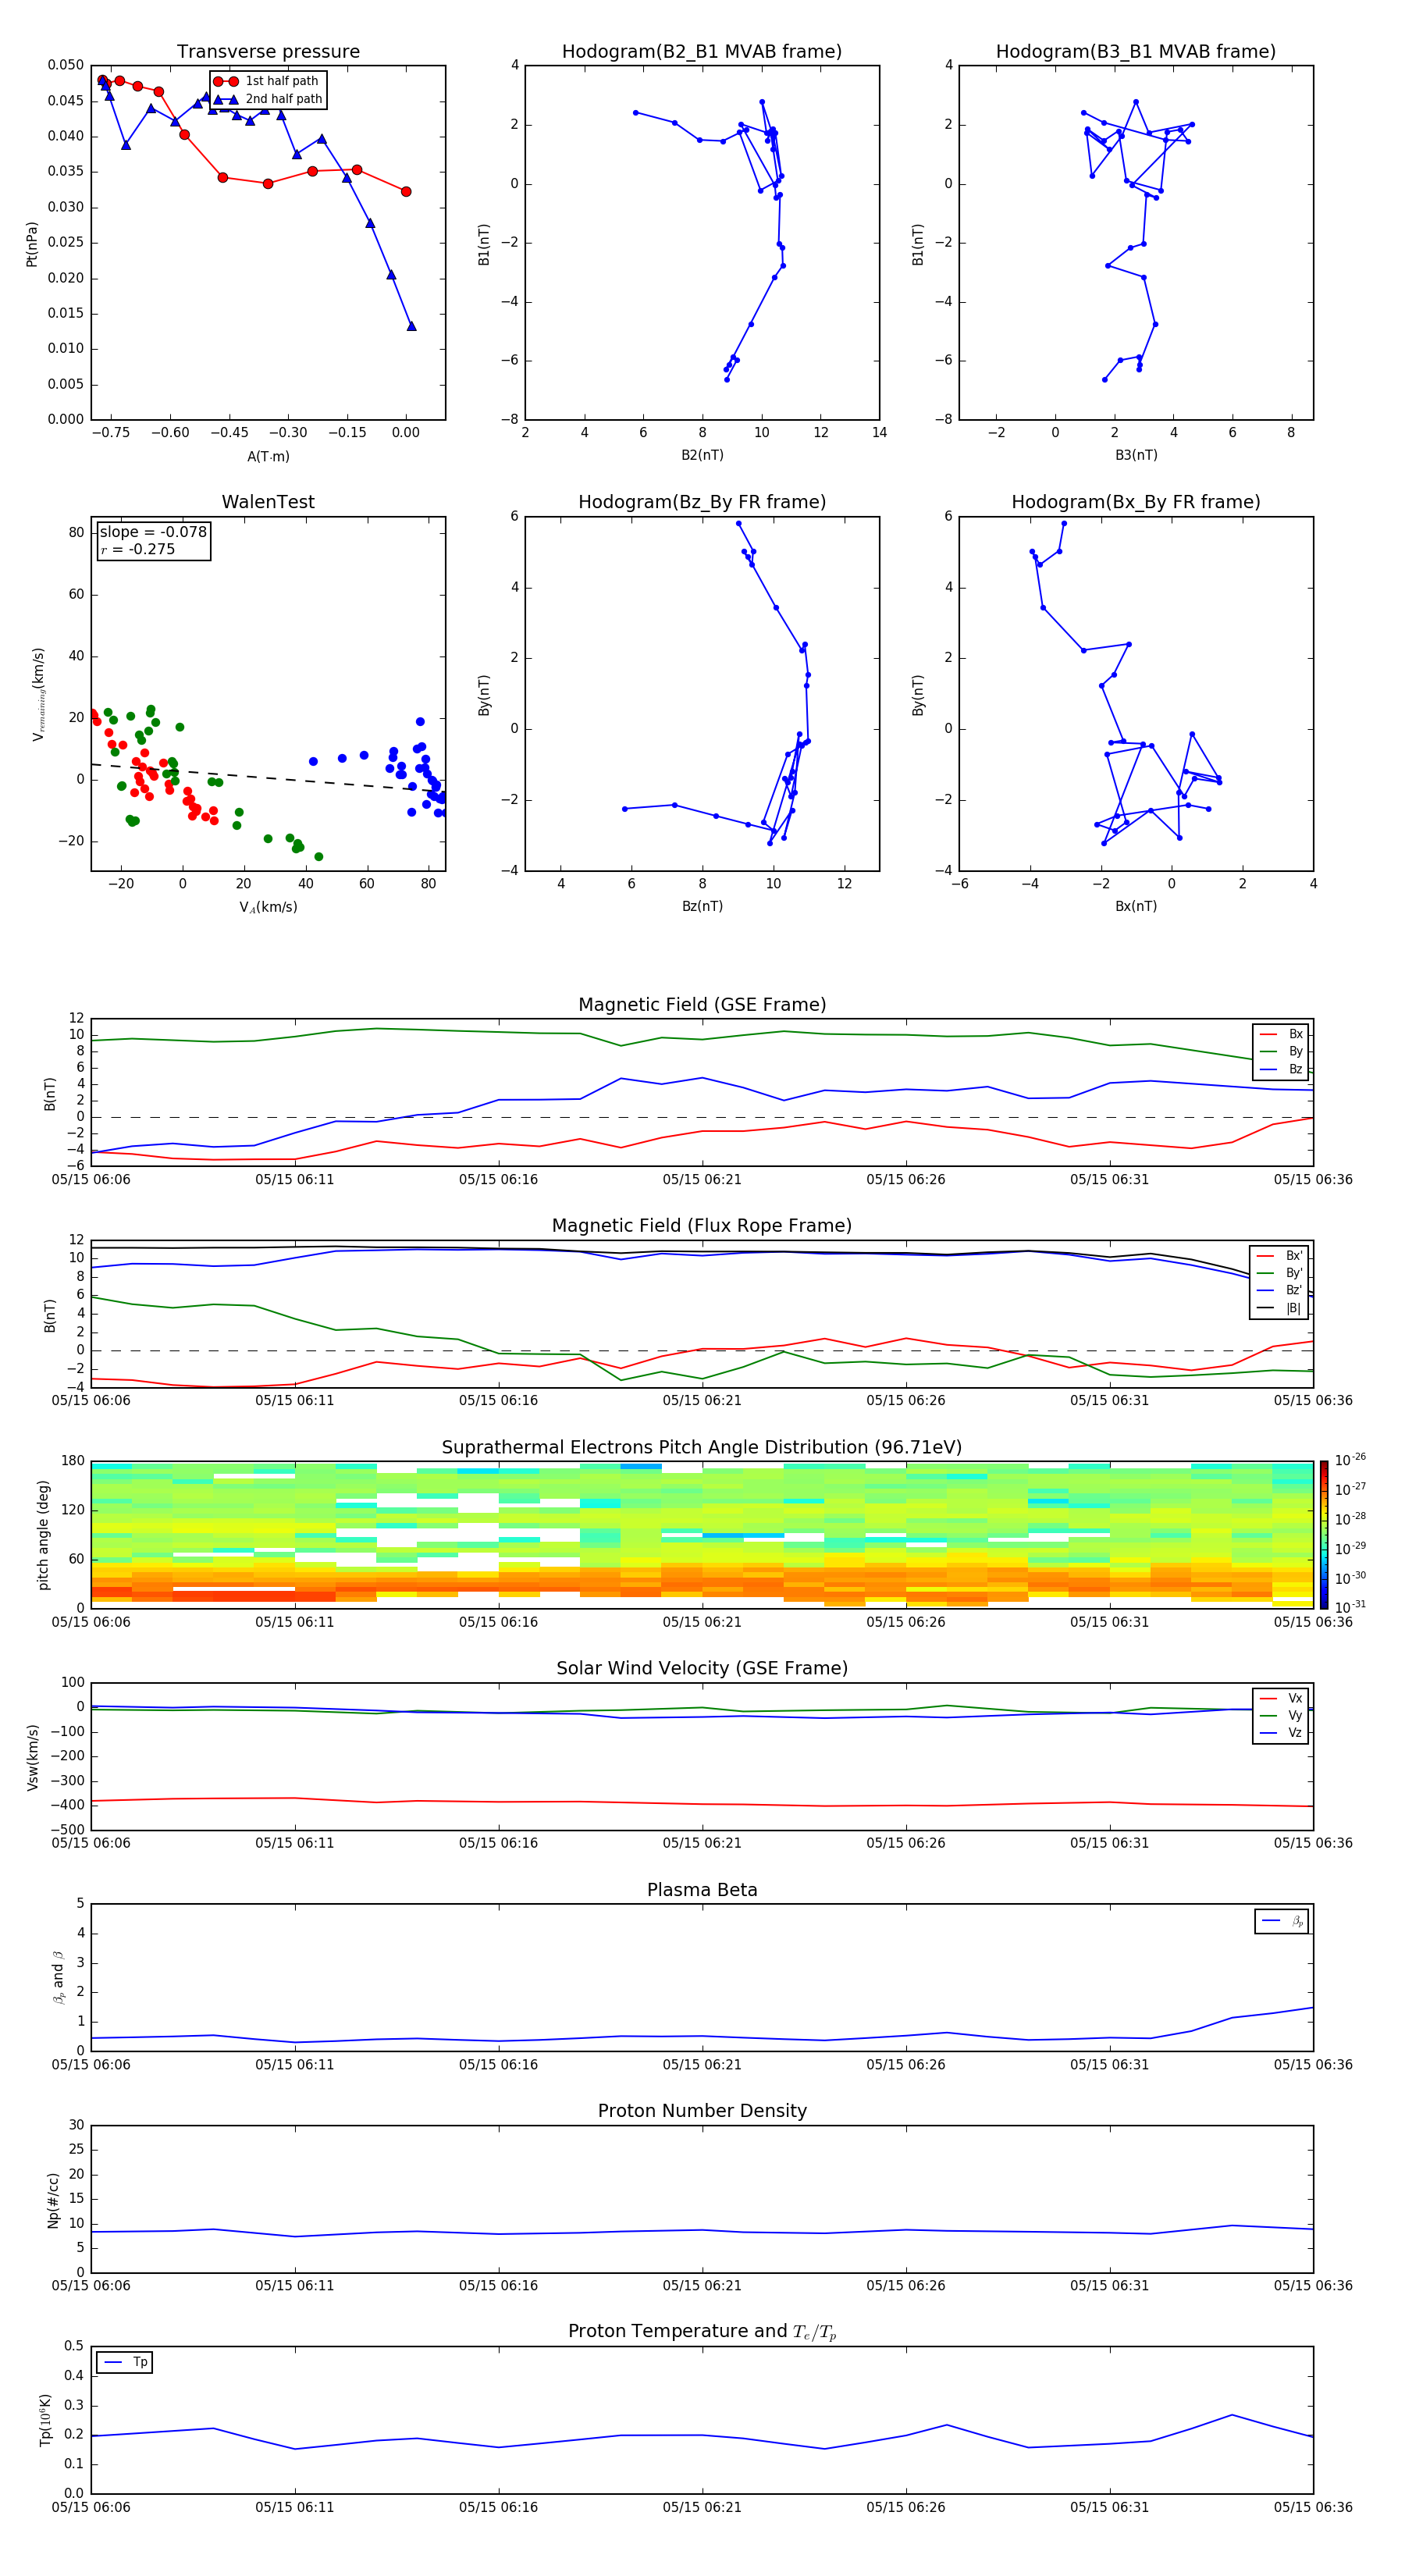1405x2576 pixels.
Task: Select the "slope = -0.078" annotation
Action: pyautogui.click(x=153, y=532)
